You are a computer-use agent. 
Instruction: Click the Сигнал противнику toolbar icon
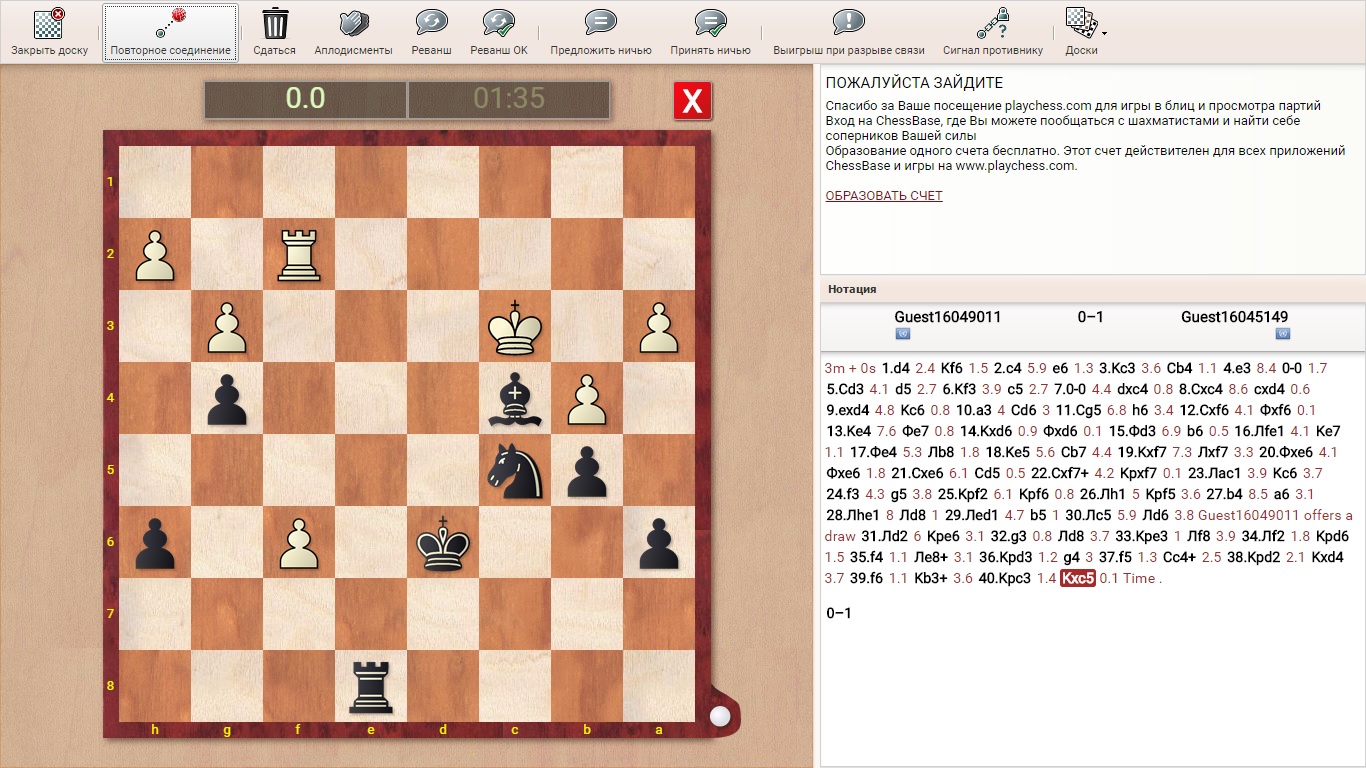(x=992, y=23)
